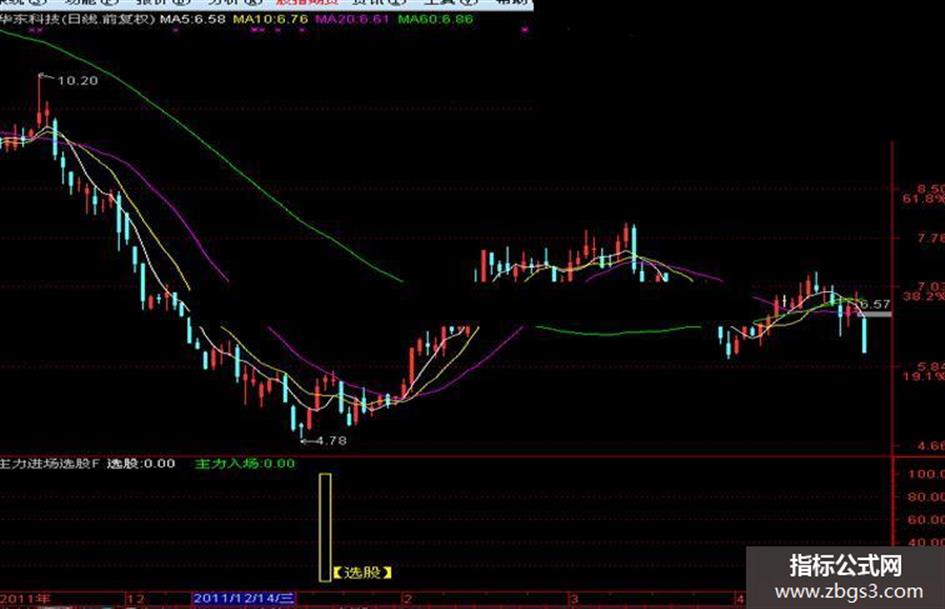The height and width of the screenshot is (609, 945).
Task: Click the 4.78 low price annotation
Action: pos(331,441)
